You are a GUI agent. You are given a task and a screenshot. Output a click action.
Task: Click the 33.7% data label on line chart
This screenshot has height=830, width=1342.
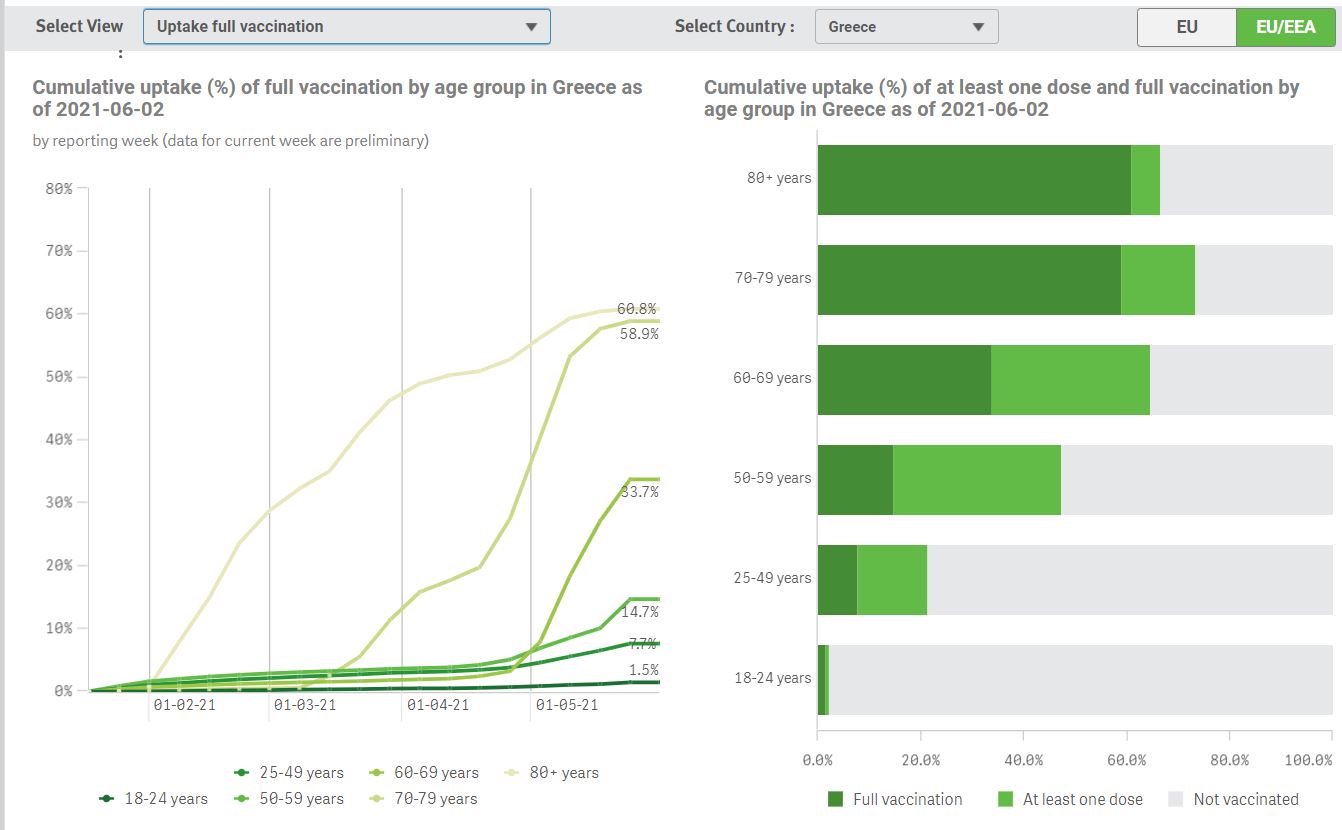click(639, 492)
